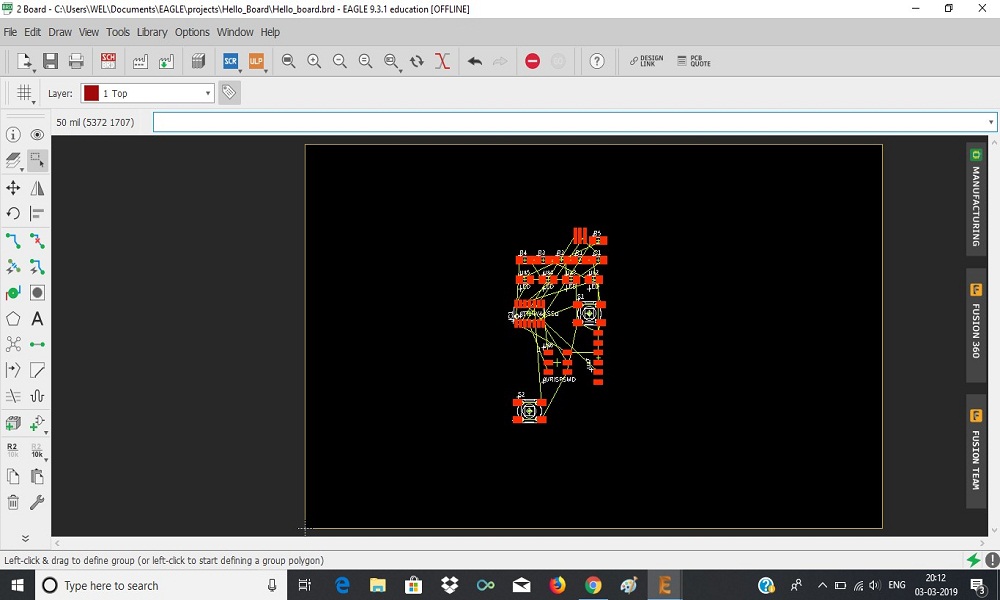Click the Delete trash can tool
Viewport: 1000px width, 600px height.
tap(13, 502)
